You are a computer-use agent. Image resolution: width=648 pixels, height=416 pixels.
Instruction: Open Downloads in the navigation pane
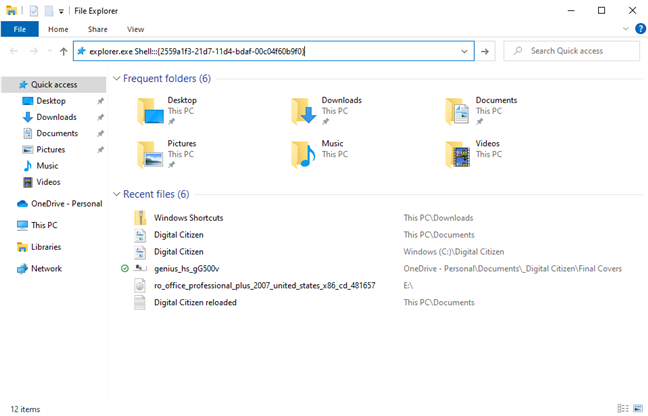(56, 117)
